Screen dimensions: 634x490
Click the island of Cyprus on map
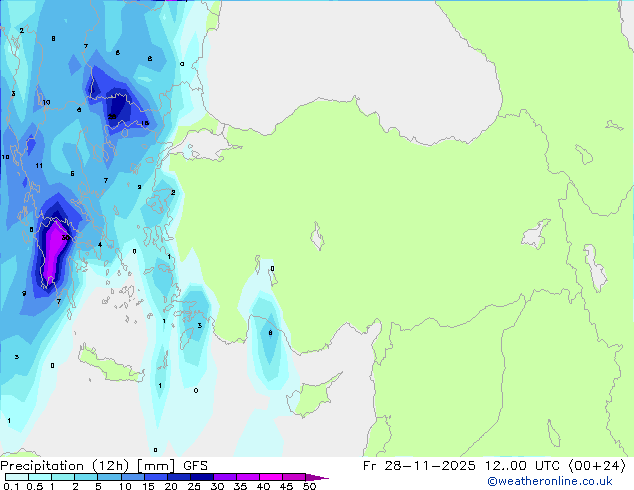313,398
